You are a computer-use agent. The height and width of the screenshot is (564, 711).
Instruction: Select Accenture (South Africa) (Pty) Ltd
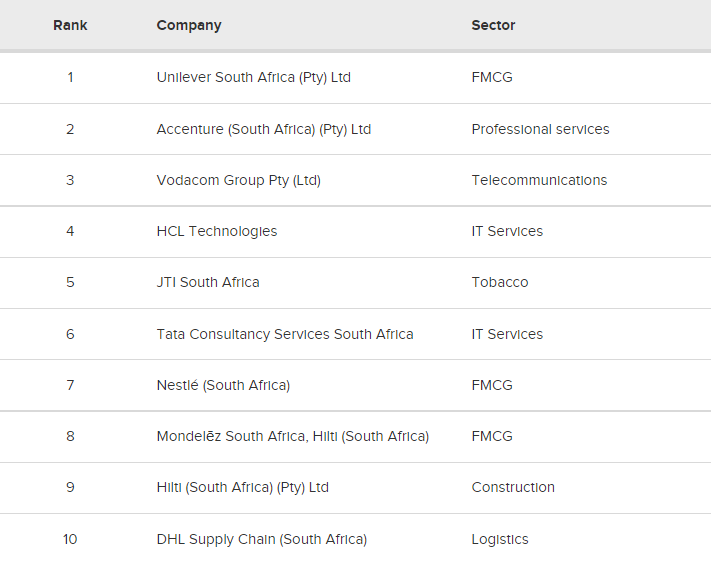point(263,130)
